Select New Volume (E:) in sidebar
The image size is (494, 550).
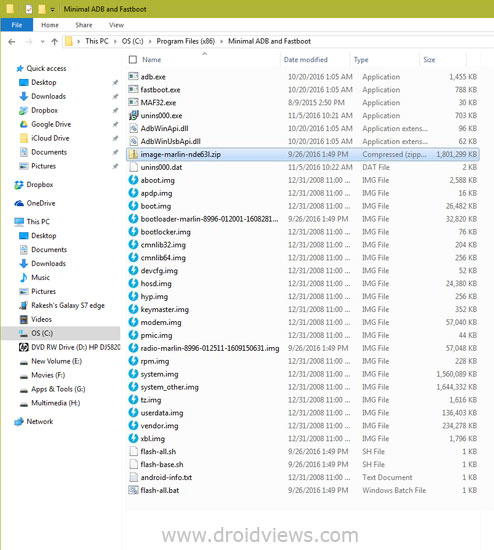56,361
